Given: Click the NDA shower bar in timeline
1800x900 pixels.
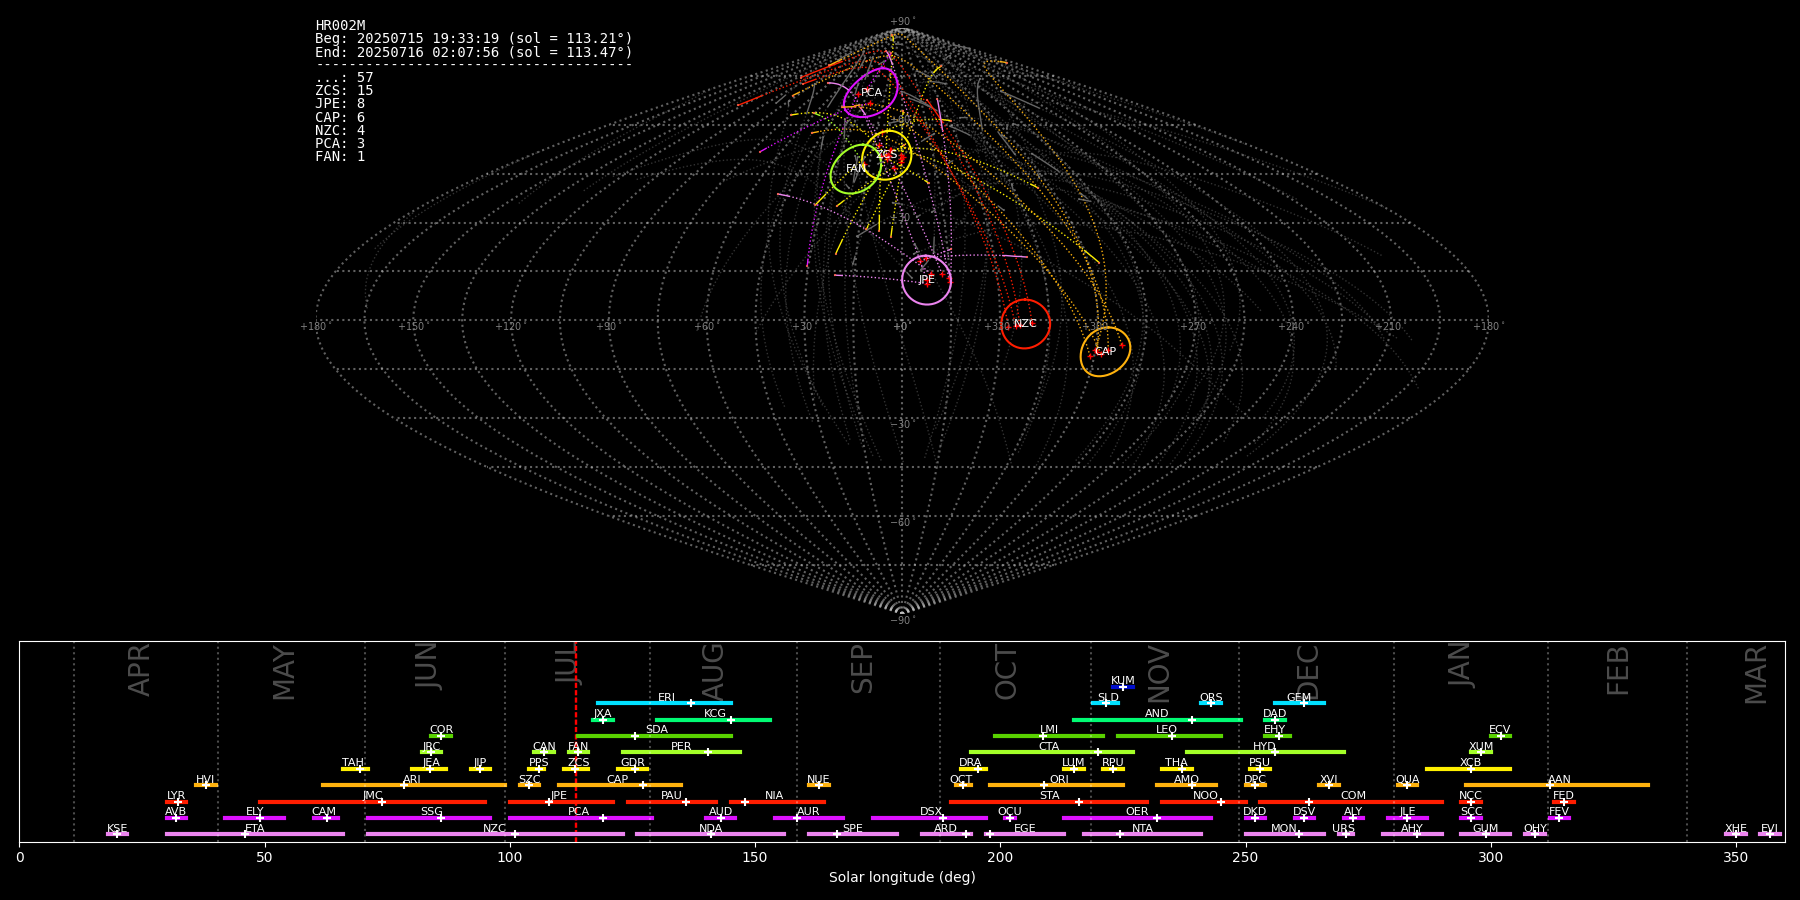Looking at the screenshot, I should coord(710,834).
